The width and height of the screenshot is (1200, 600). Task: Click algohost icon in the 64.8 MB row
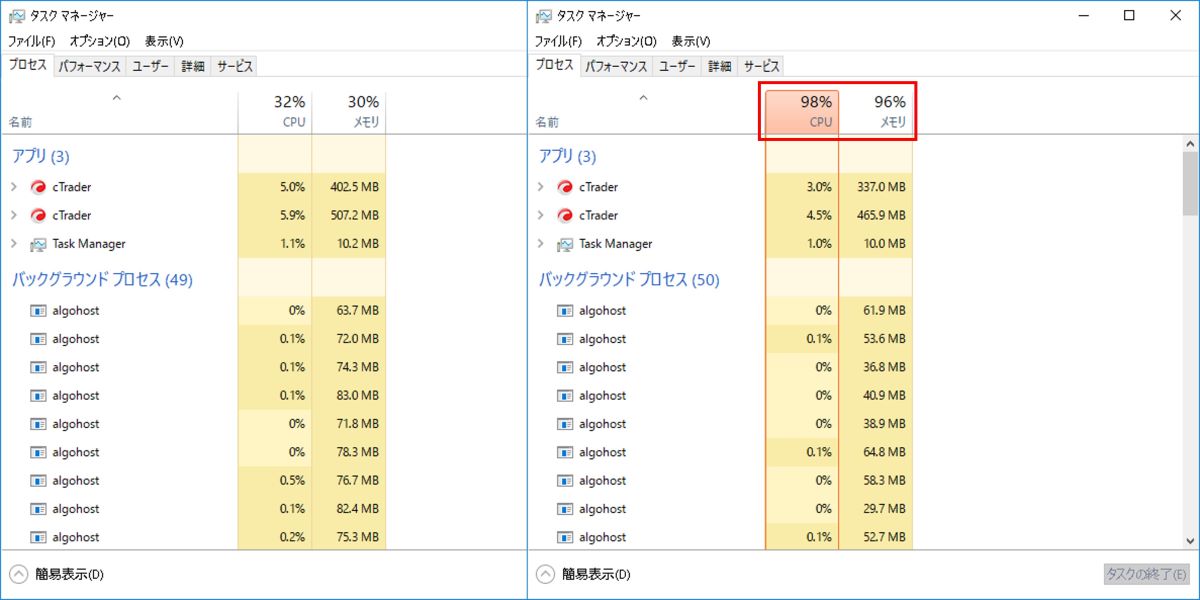[565, 452]
